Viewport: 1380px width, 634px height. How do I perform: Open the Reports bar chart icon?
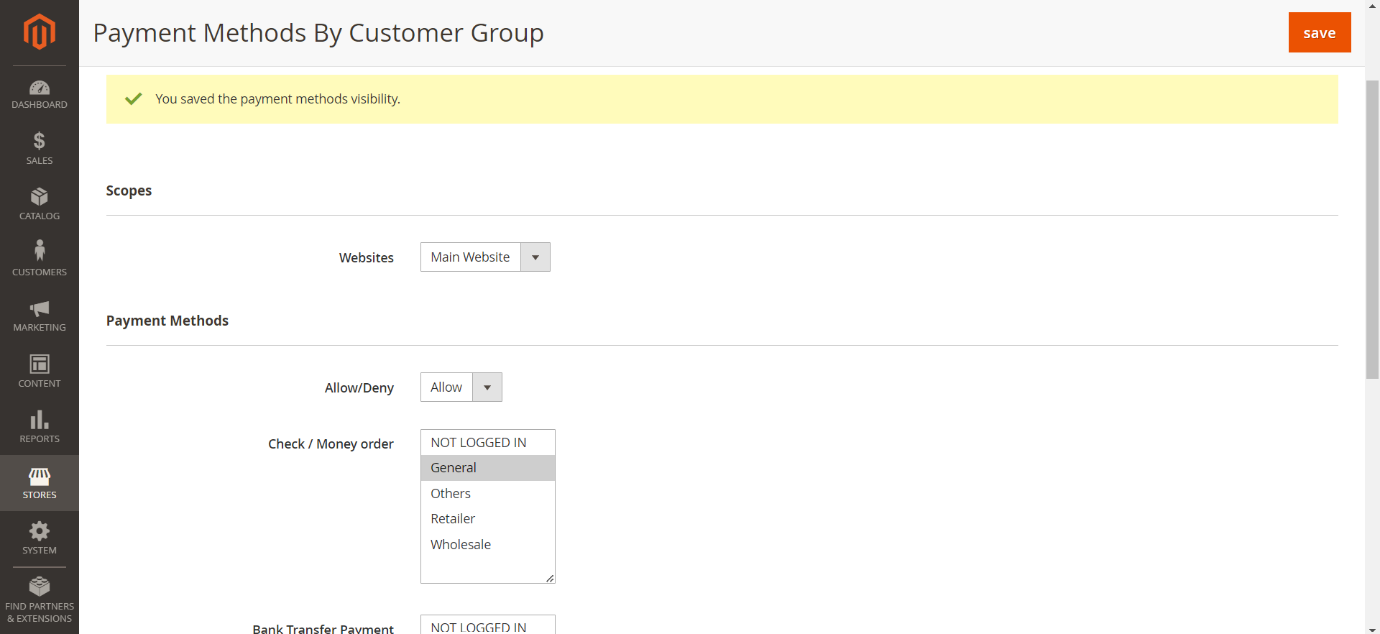[x=39, y=420]
